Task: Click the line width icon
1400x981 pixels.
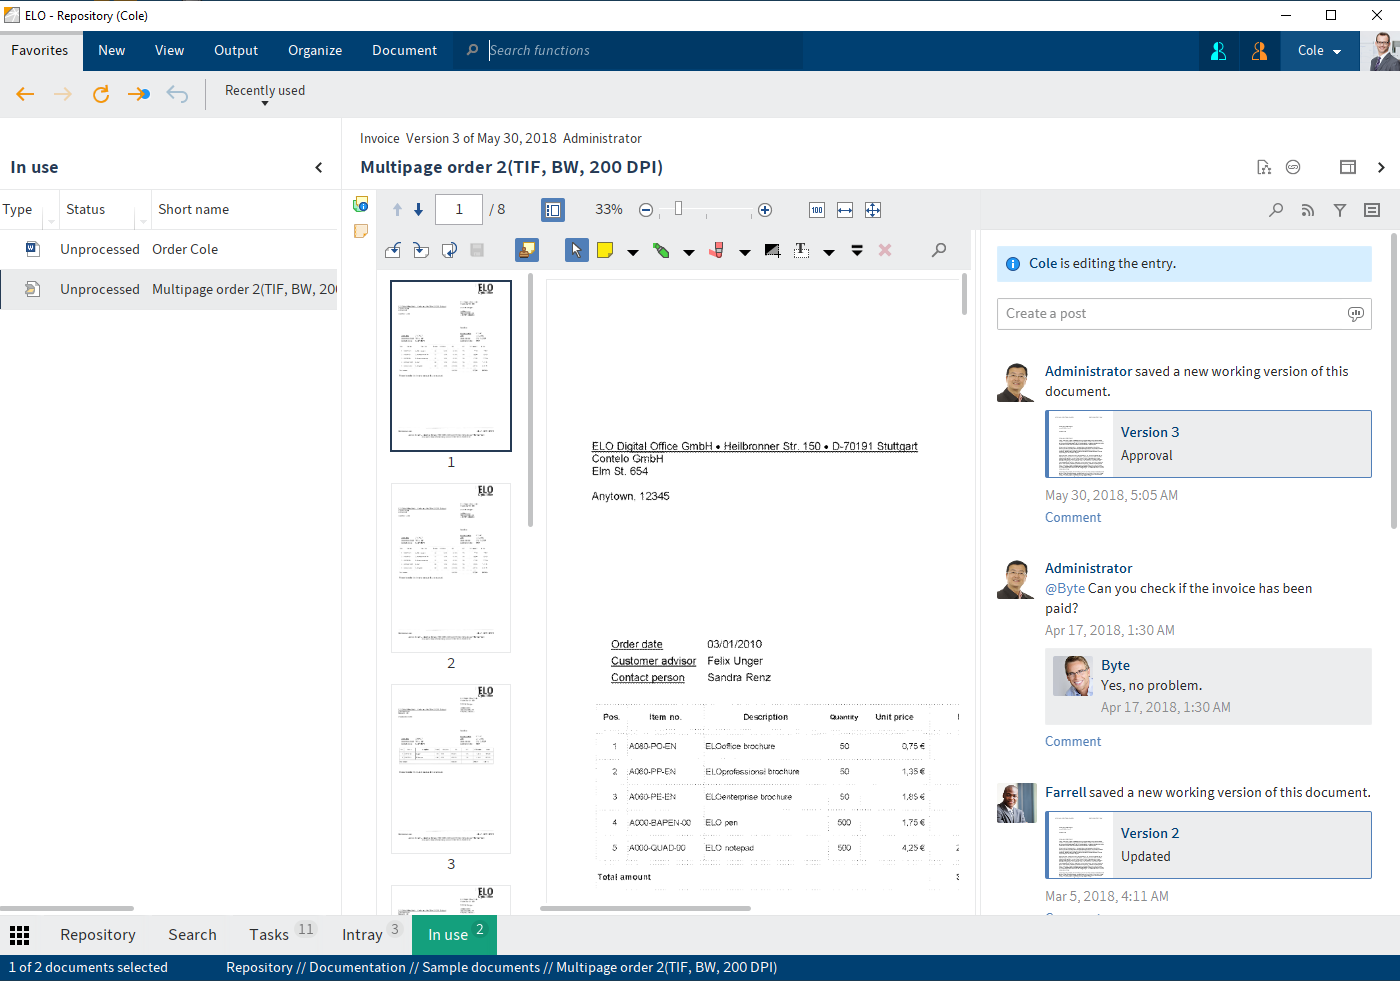Action: pyautogui.click(x=857, y=250)
